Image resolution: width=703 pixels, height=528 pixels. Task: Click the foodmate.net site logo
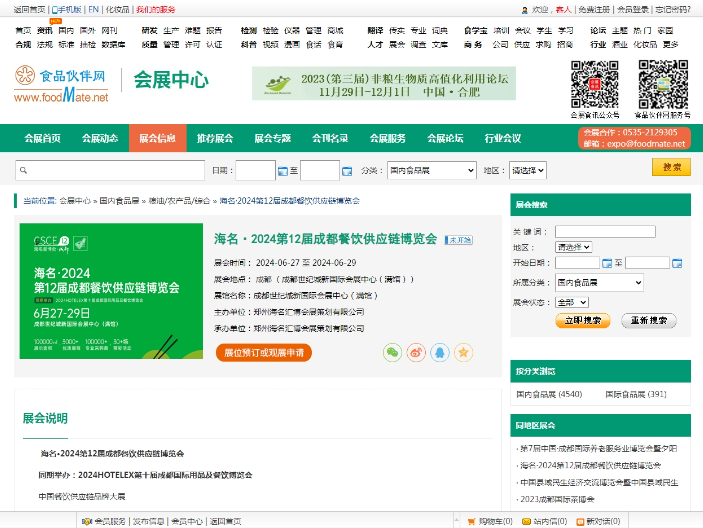[x=61, y=84]
